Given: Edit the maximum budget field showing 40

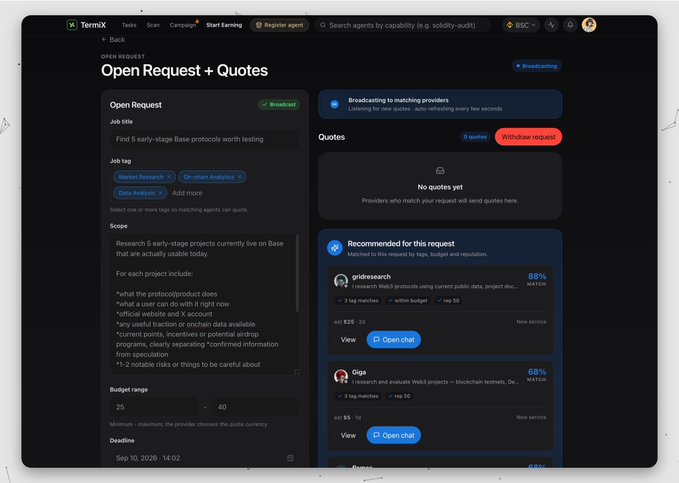Looking at the screenshot, I should [x=255, y=407].
